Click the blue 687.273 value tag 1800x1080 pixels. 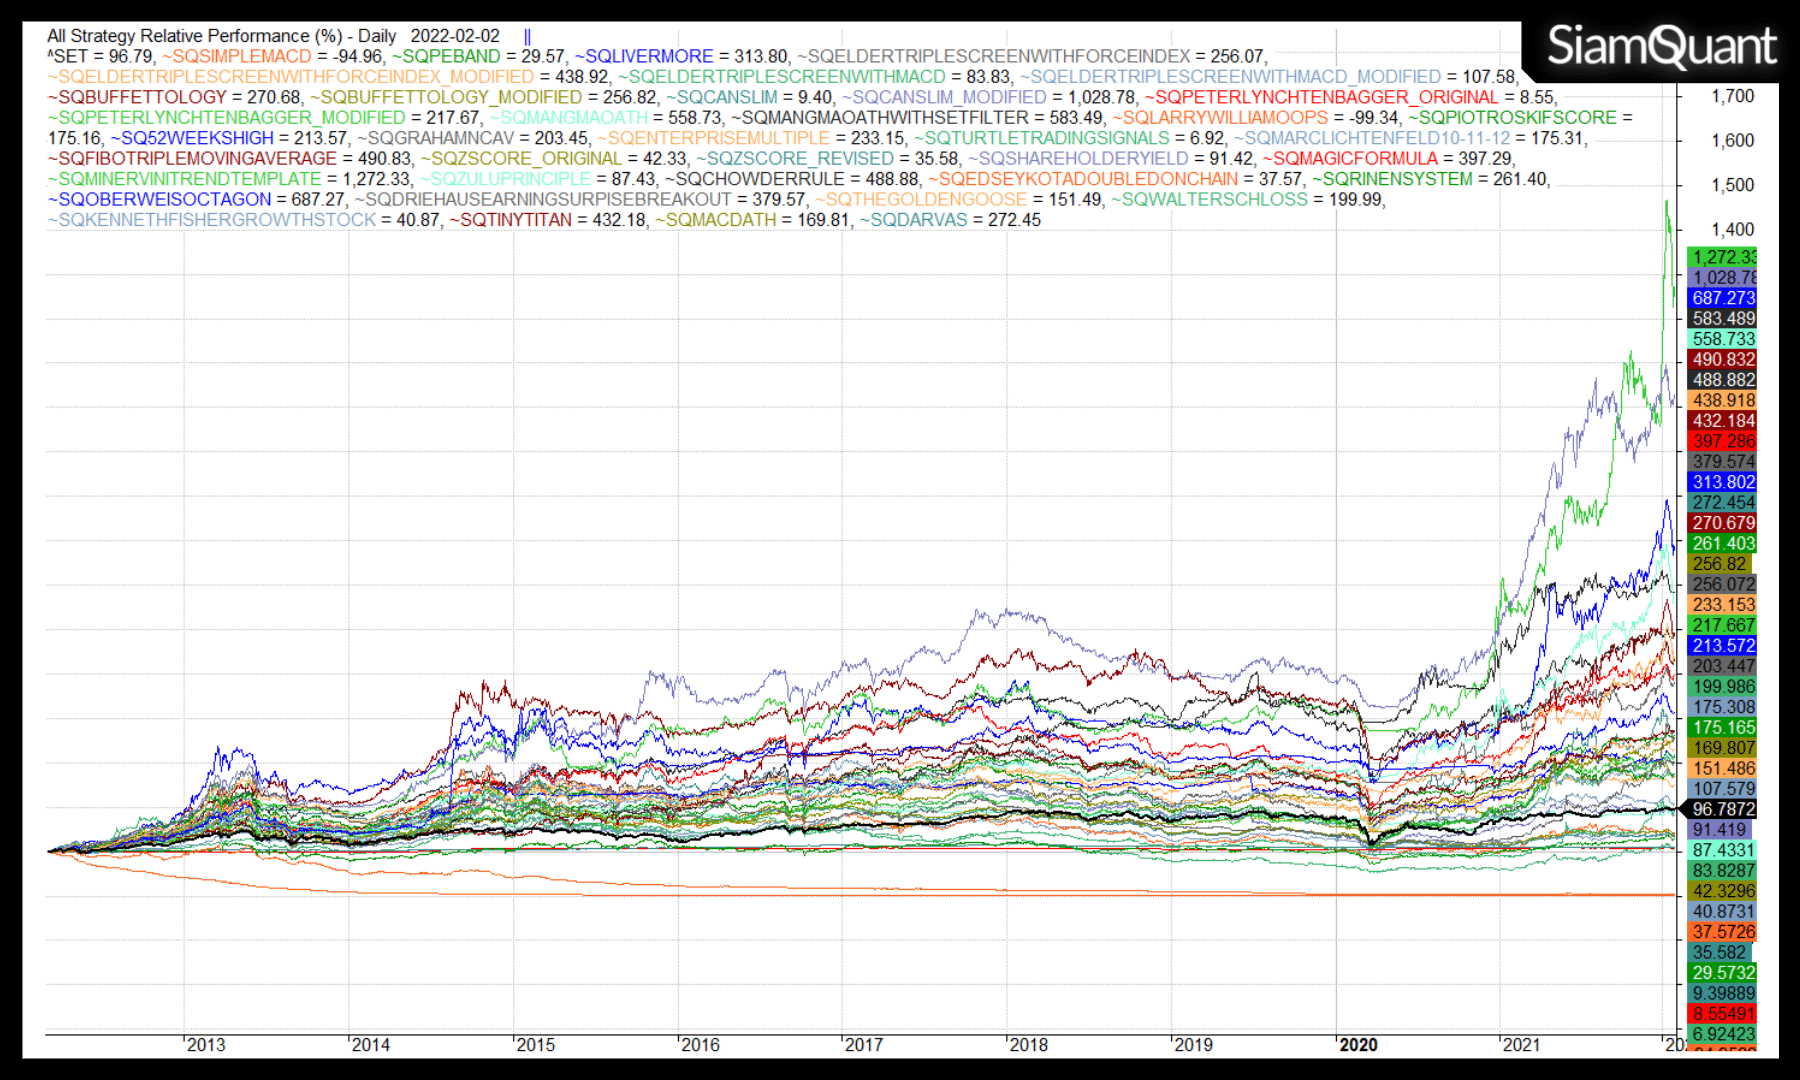point(1722,298)
